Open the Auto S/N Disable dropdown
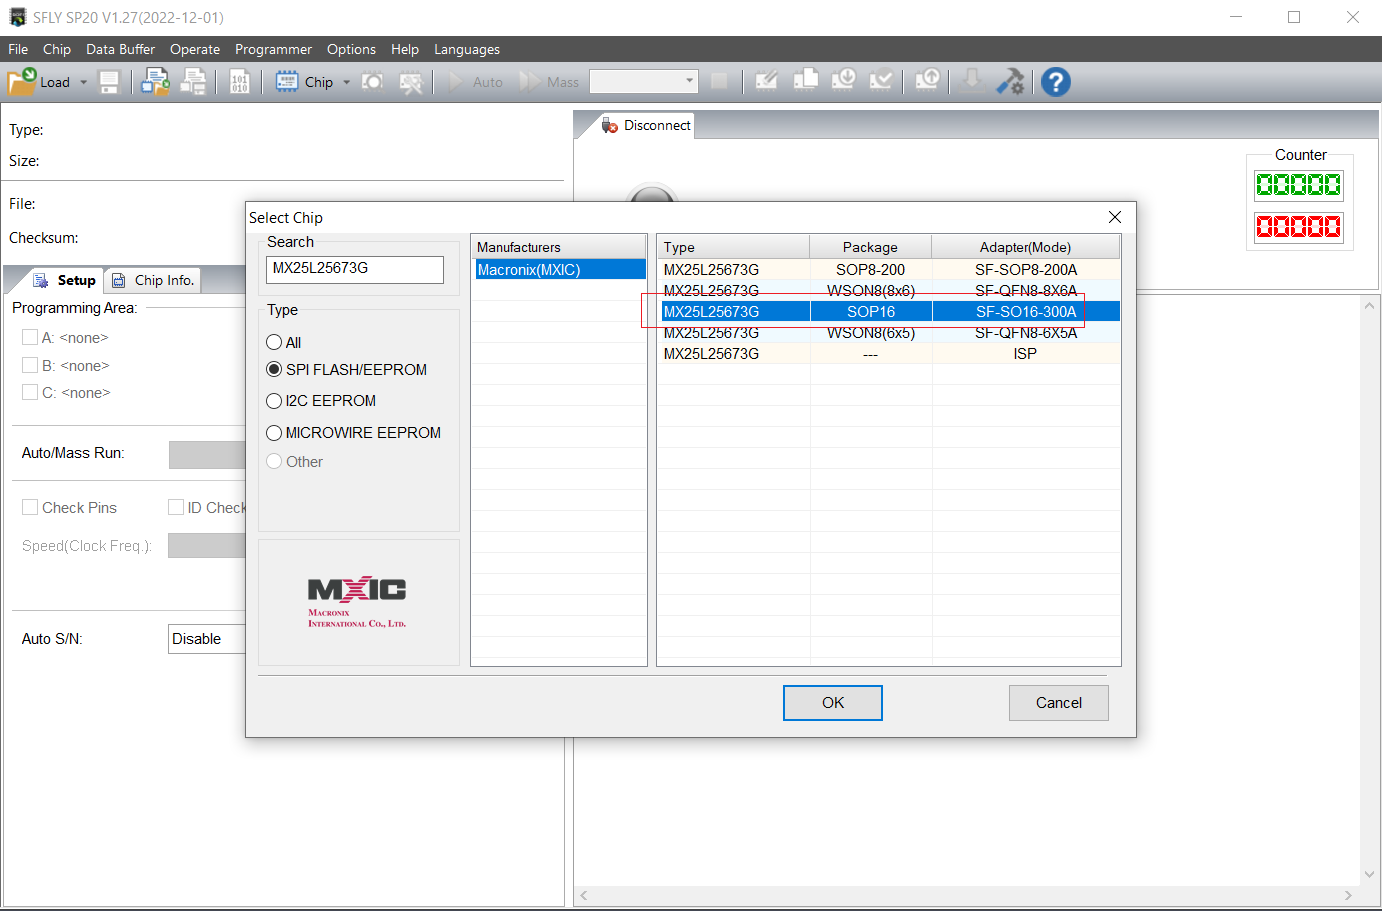1382x911 pixels. (x=207, y=639)
